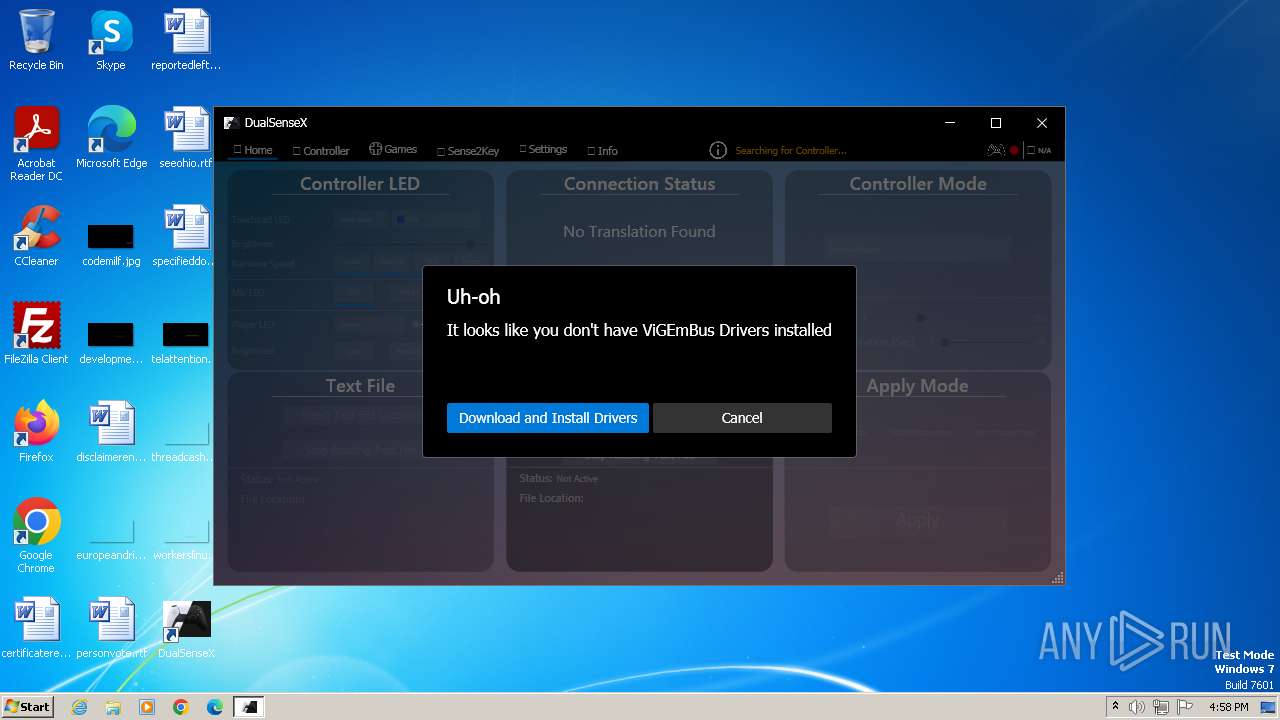The width and height of the screenshot is (1280, 720).
Task: Open Windows Explorer from taskbar
Action: pyautogui.click(x=113, y=707)
